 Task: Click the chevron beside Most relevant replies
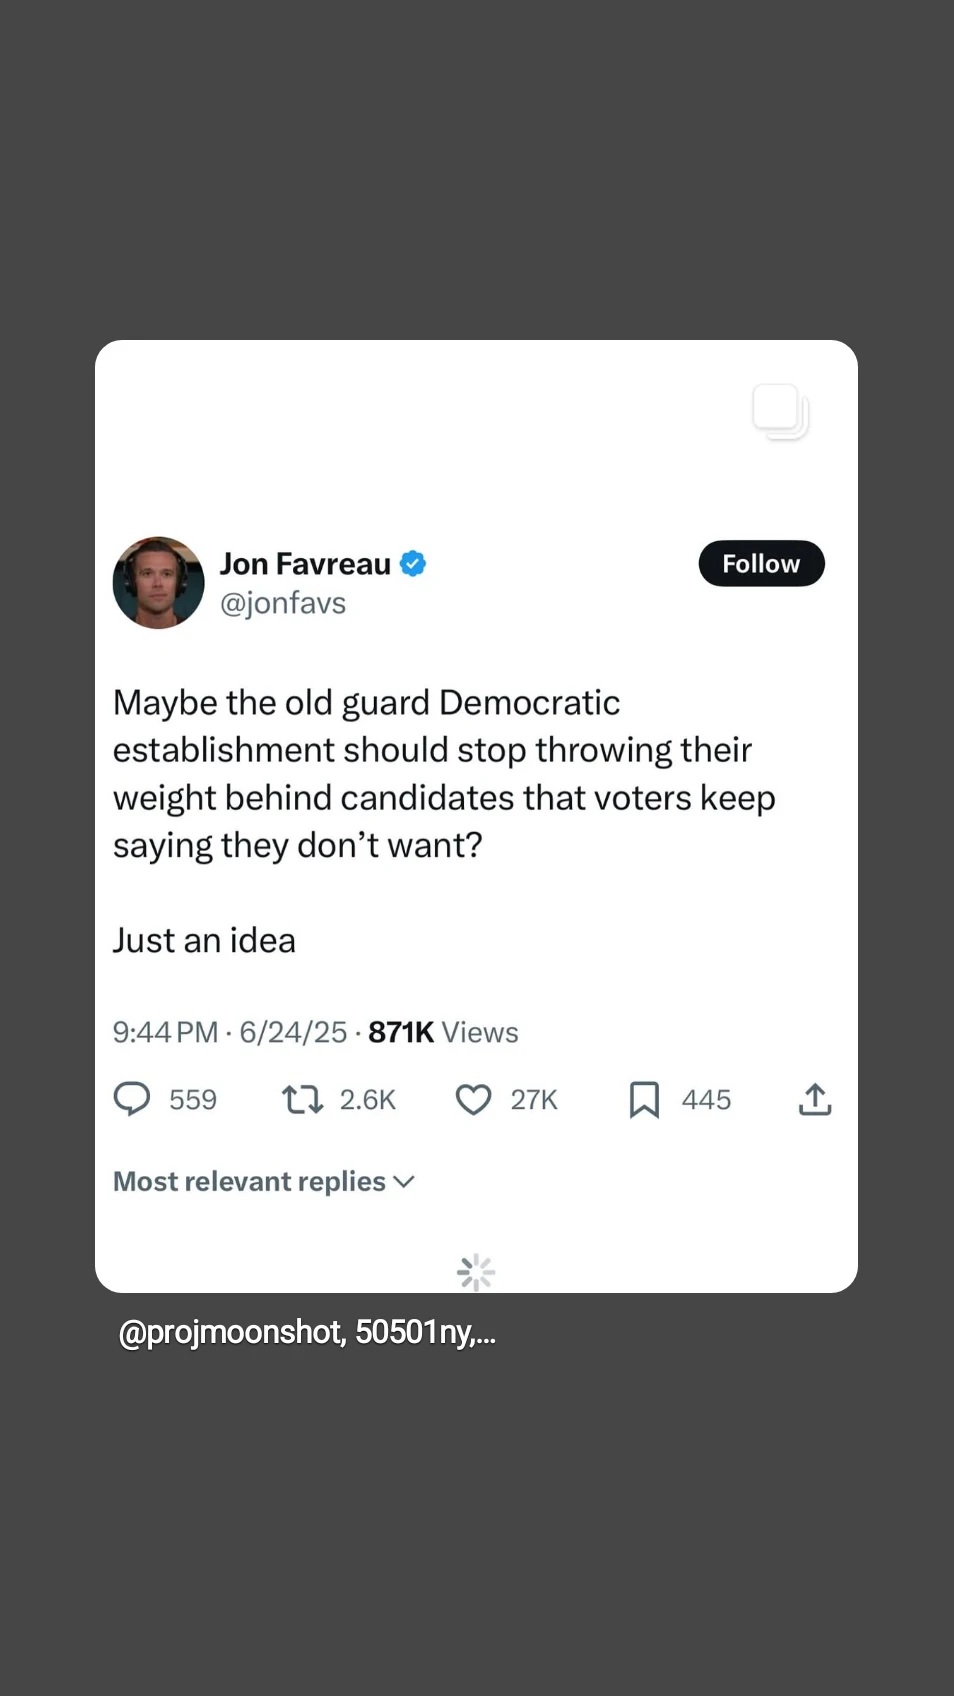pos(404,1182)
